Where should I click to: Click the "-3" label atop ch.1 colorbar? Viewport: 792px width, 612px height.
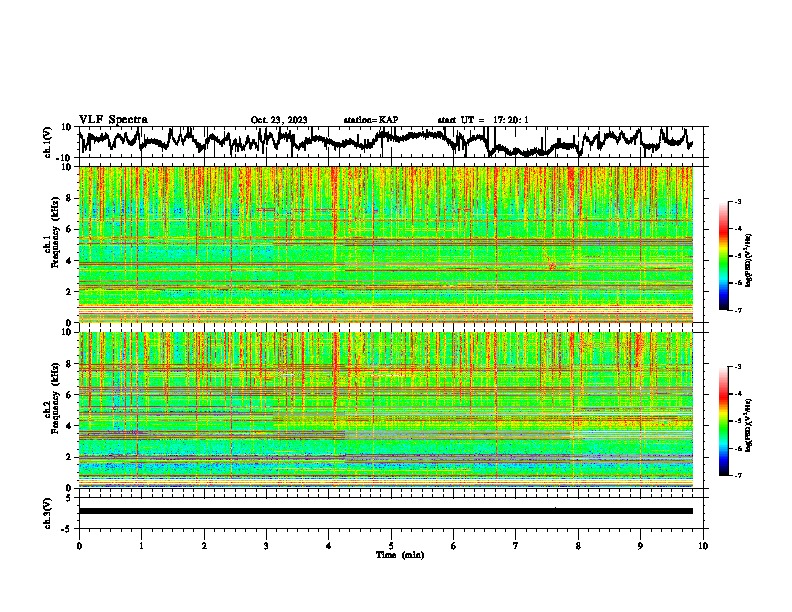click(x=737, y=201)
